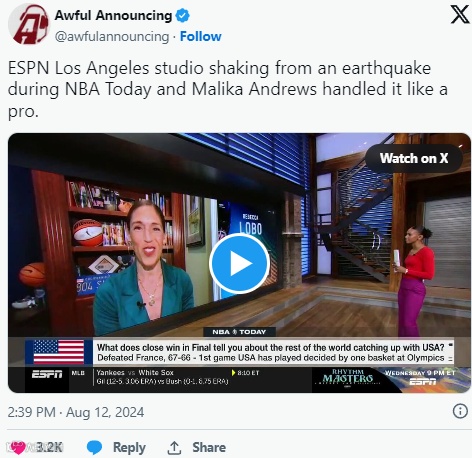Screen dimensions: 472x458
Task: Like the tweet via heart icon
Action: click(x=17, y=448)
